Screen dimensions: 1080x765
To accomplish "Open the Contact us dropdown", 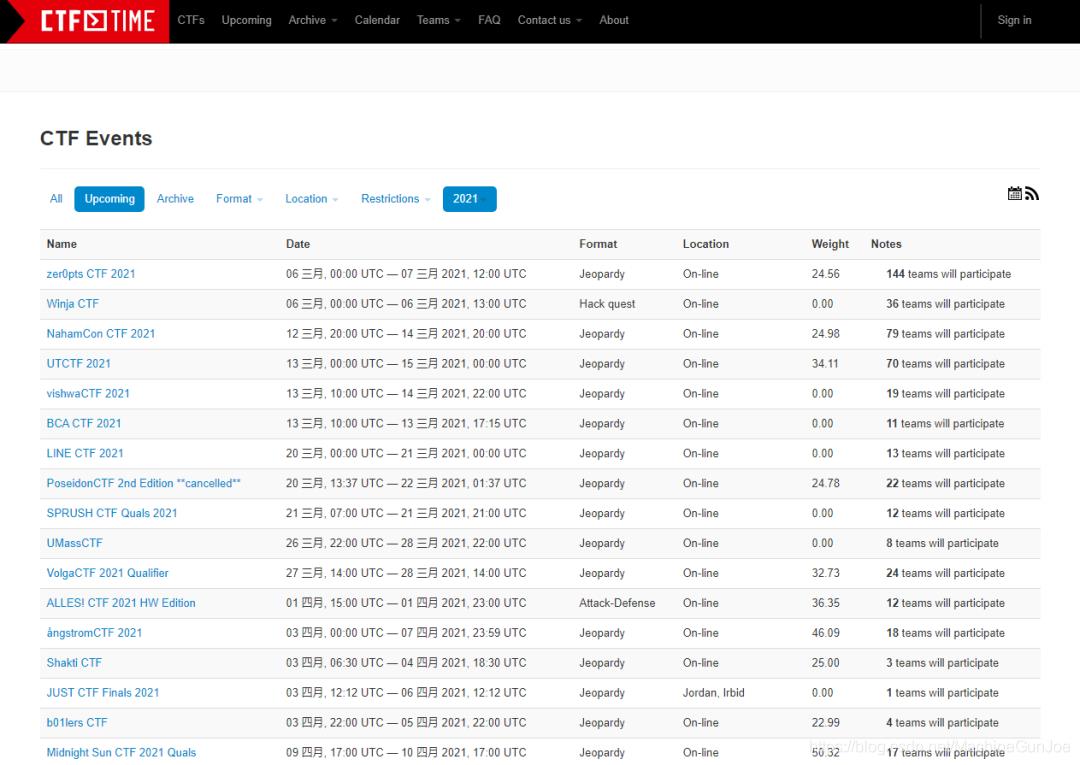I will click(549, 20).
